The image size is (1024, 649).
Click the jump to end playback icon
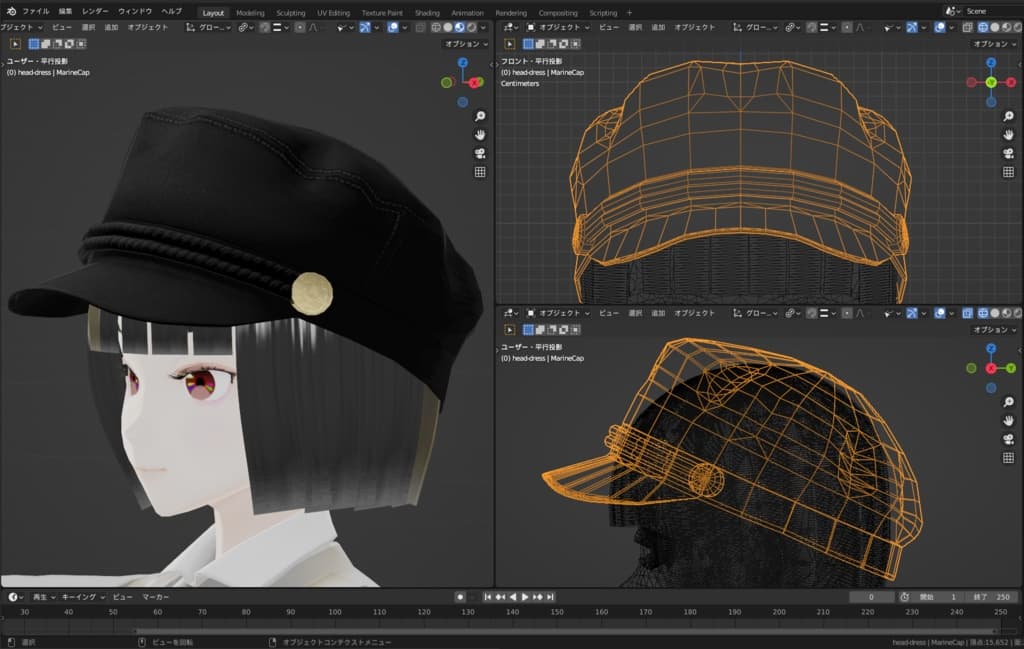point(550,597)
